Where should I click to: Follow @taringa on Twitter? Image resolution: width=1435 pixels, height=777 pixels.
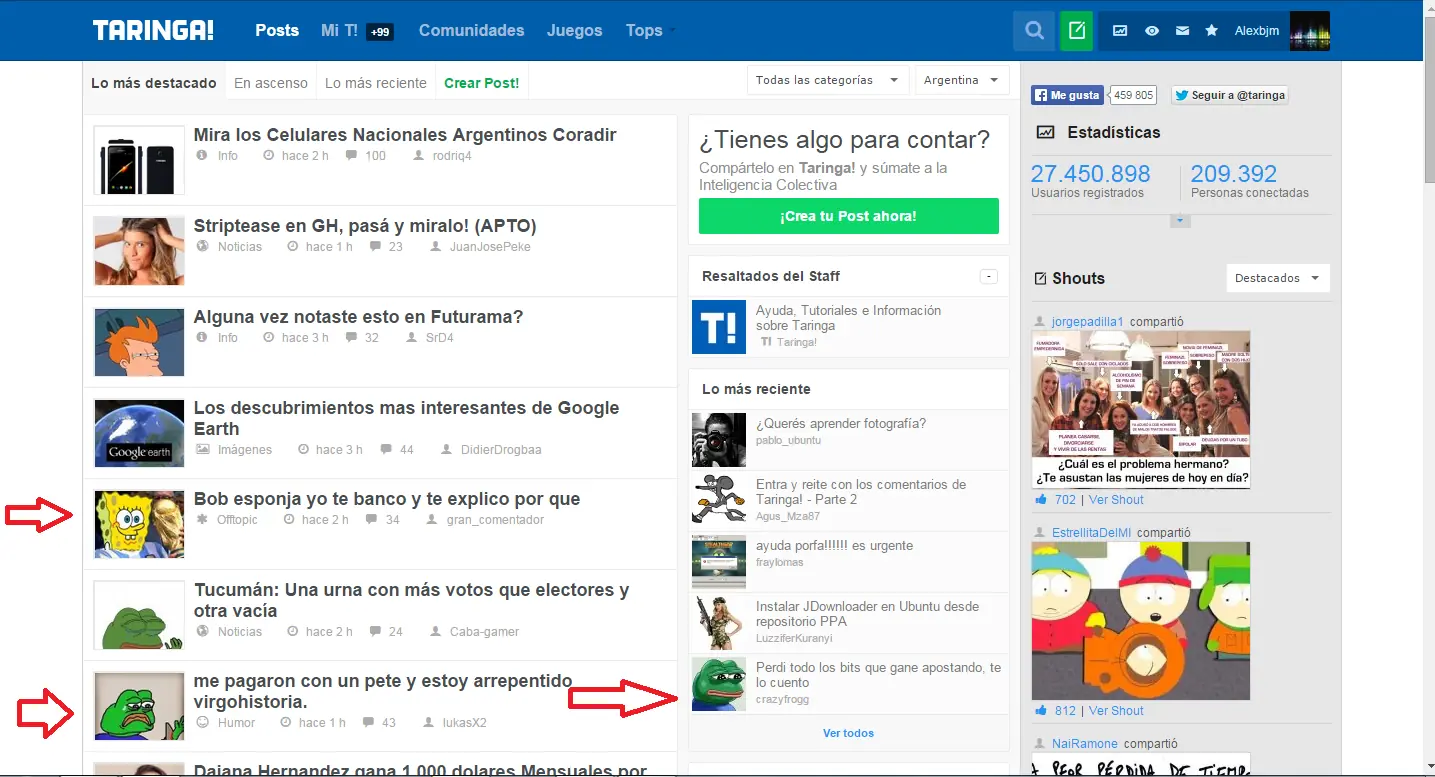[x=1230, y=95]
